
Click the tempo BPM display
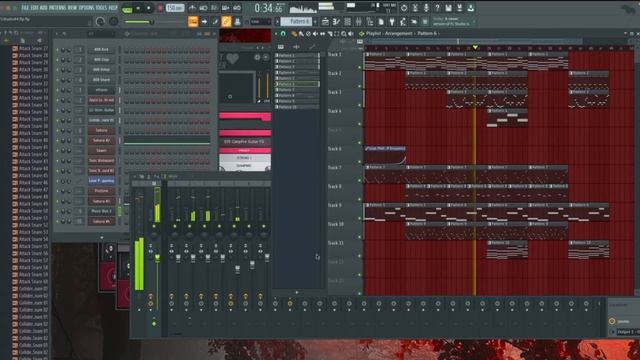point(175,8)
